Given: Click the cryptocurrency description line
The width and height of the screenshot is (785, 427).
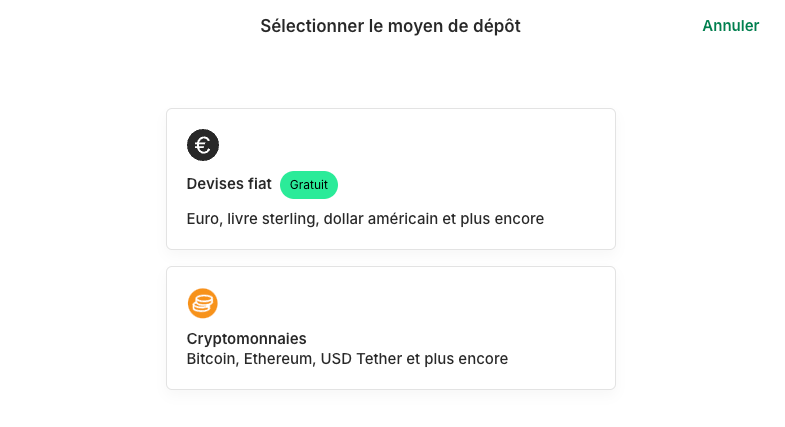Looking at the screenshot, I should (347, 358).
